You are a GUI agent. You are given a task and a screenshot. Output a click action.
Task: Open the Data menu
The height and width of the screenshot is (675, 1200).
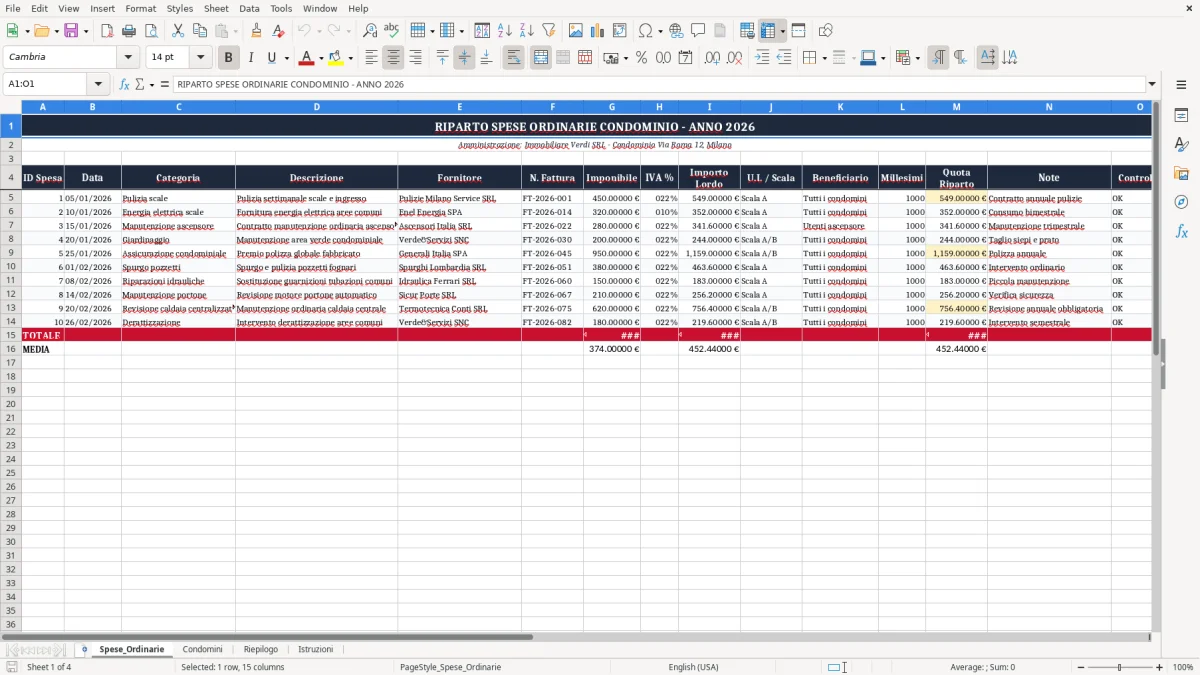[249, 8]
